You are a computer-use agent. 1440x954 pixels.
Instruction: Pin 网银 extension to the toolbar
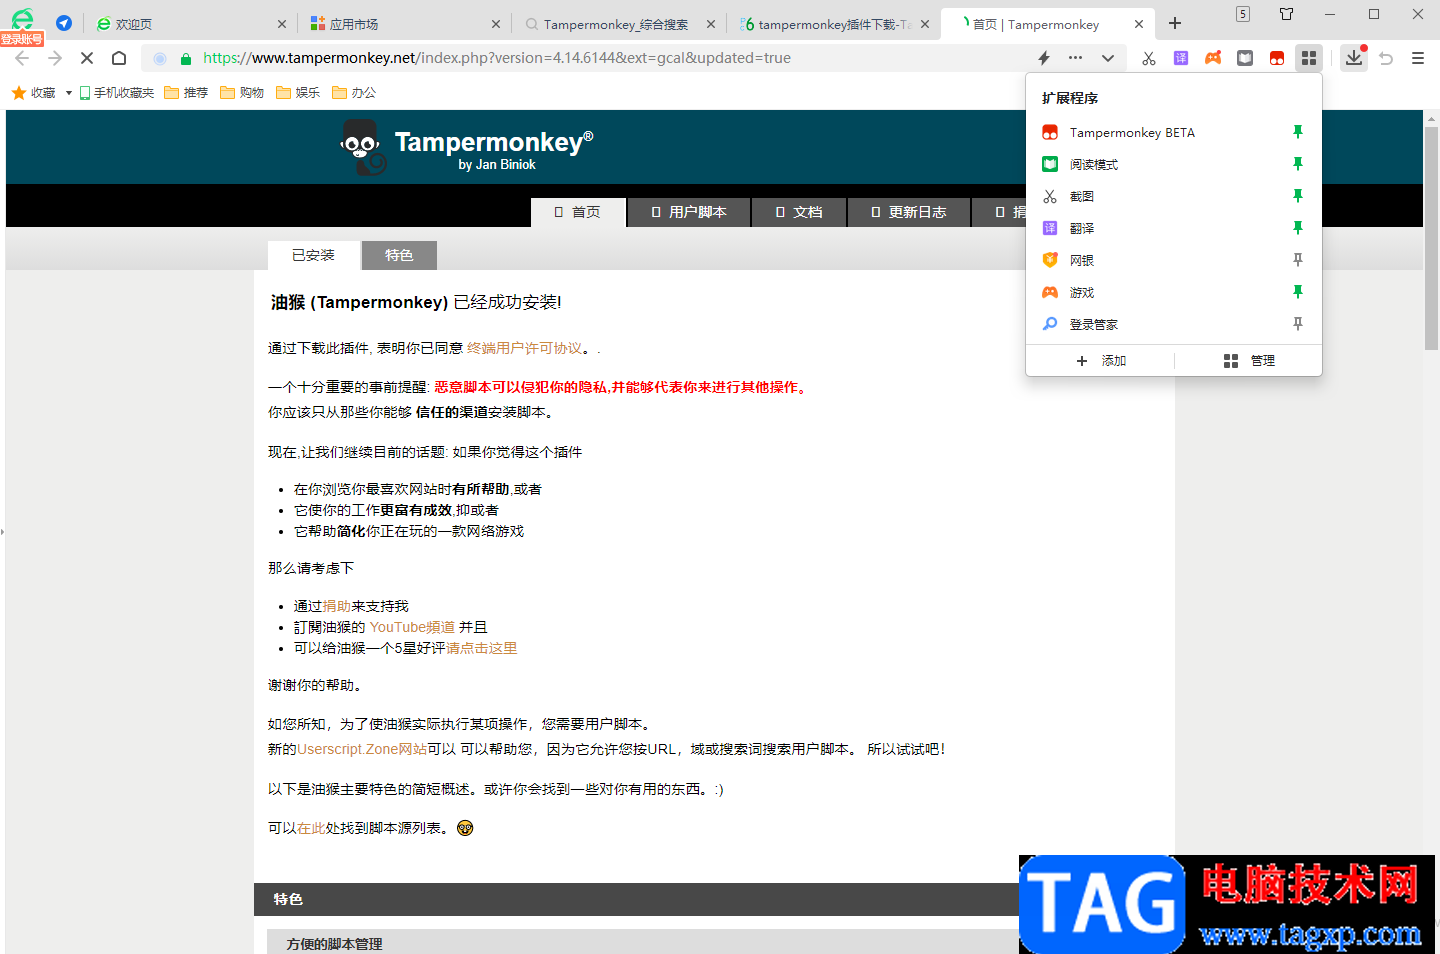click(1297, 260)
